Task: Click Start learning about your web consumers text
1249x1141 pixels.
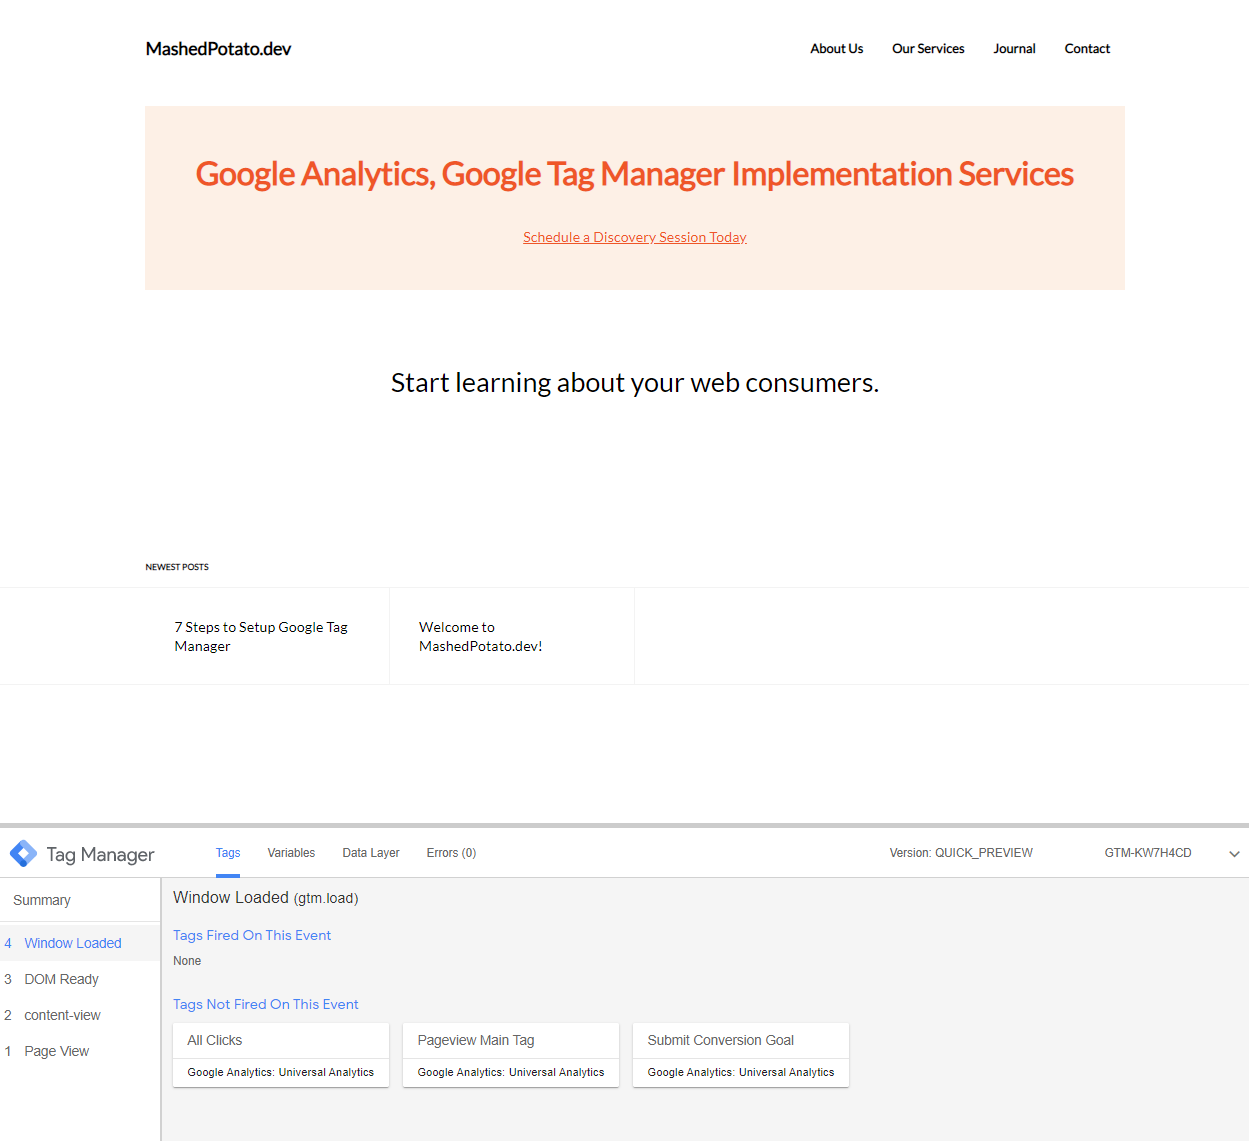Action: point(635,383)
